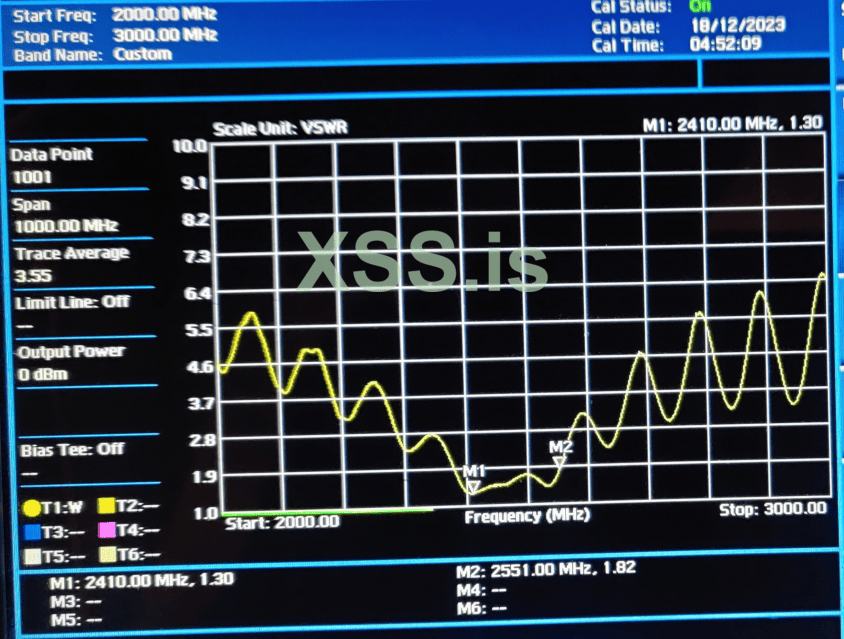
Task: Click the T5 trace square
Action: click(x=33, y=556)
